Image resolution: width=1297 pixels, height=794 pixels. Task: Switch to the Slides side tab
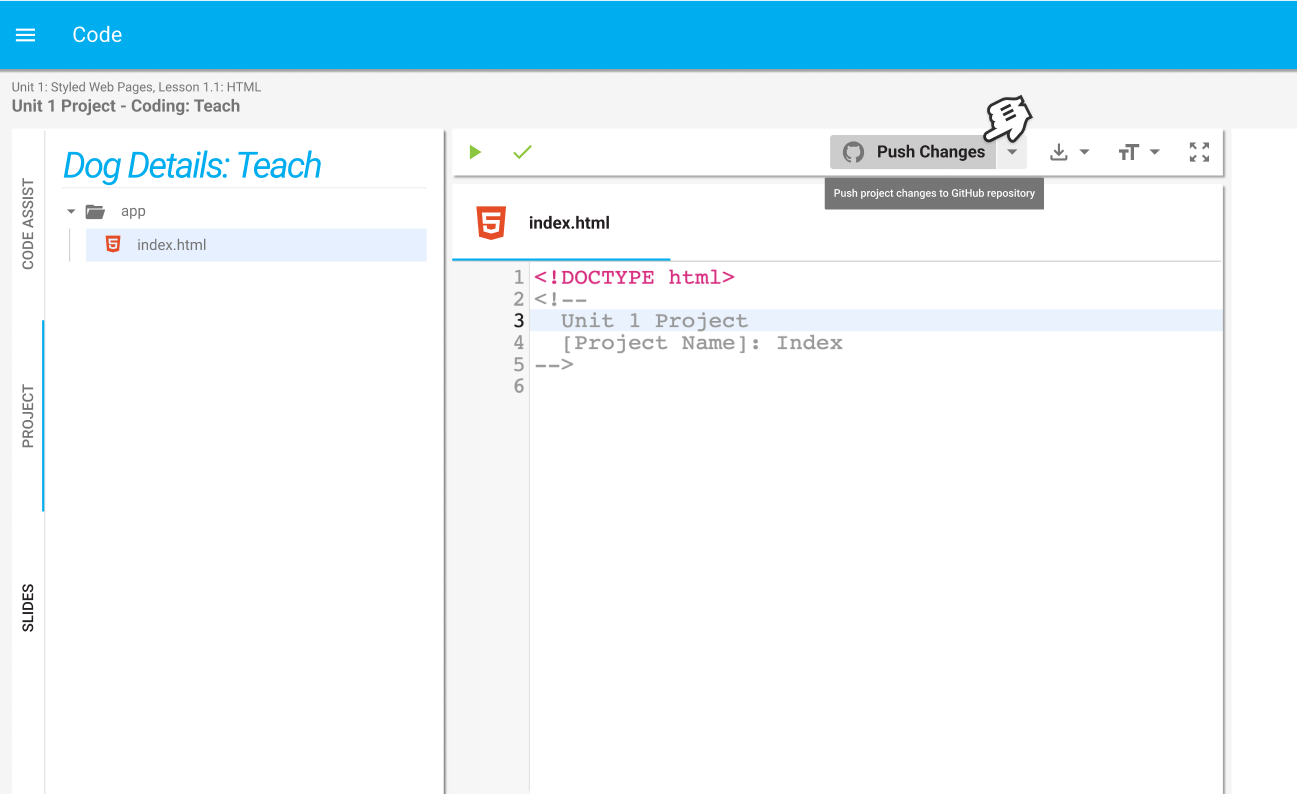pyautogui.click(x=28, y=608)
